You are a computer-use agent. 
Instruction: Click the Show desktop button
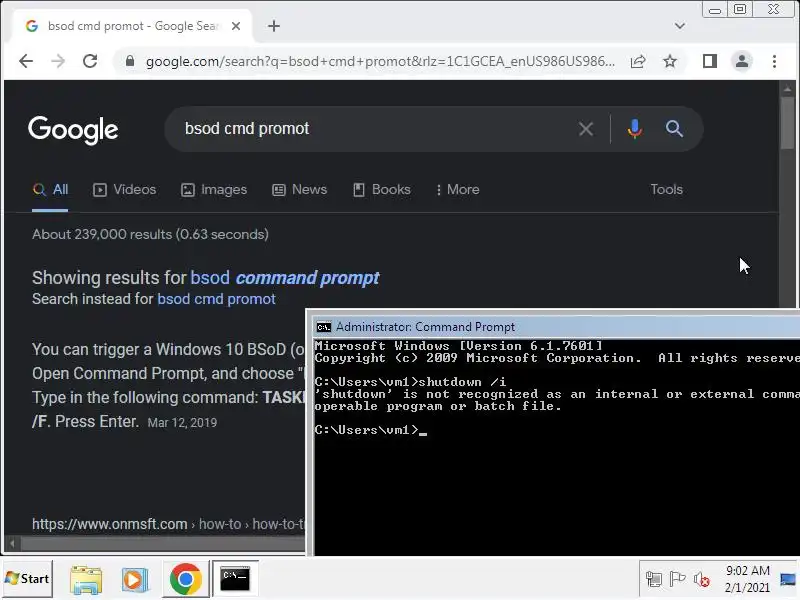tap(788, 579)
